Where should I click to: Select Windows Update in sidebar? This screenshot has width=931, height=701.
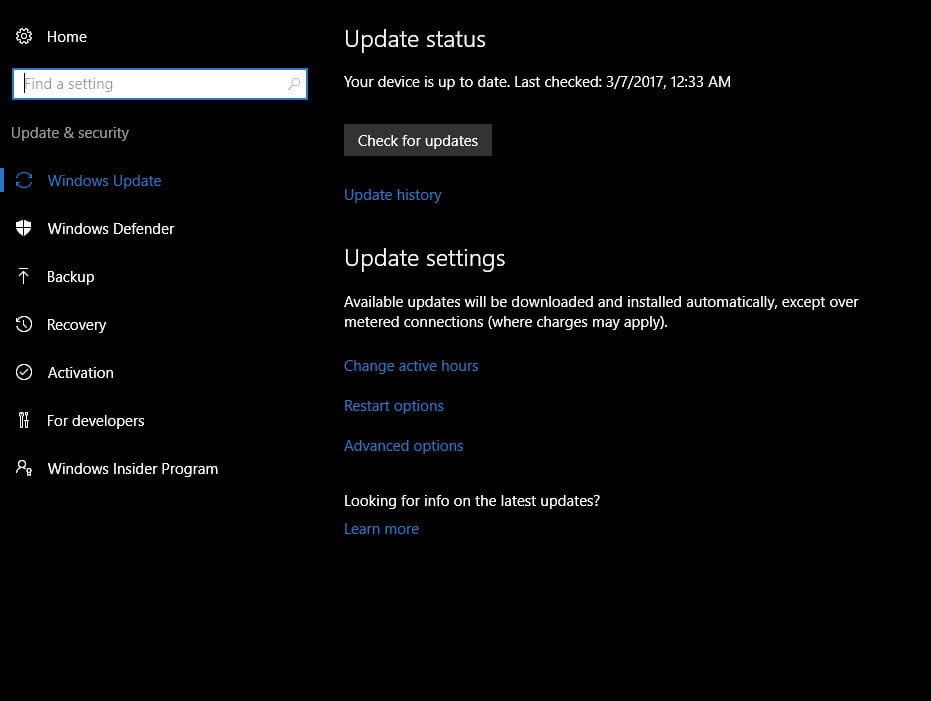coord(104,180)
